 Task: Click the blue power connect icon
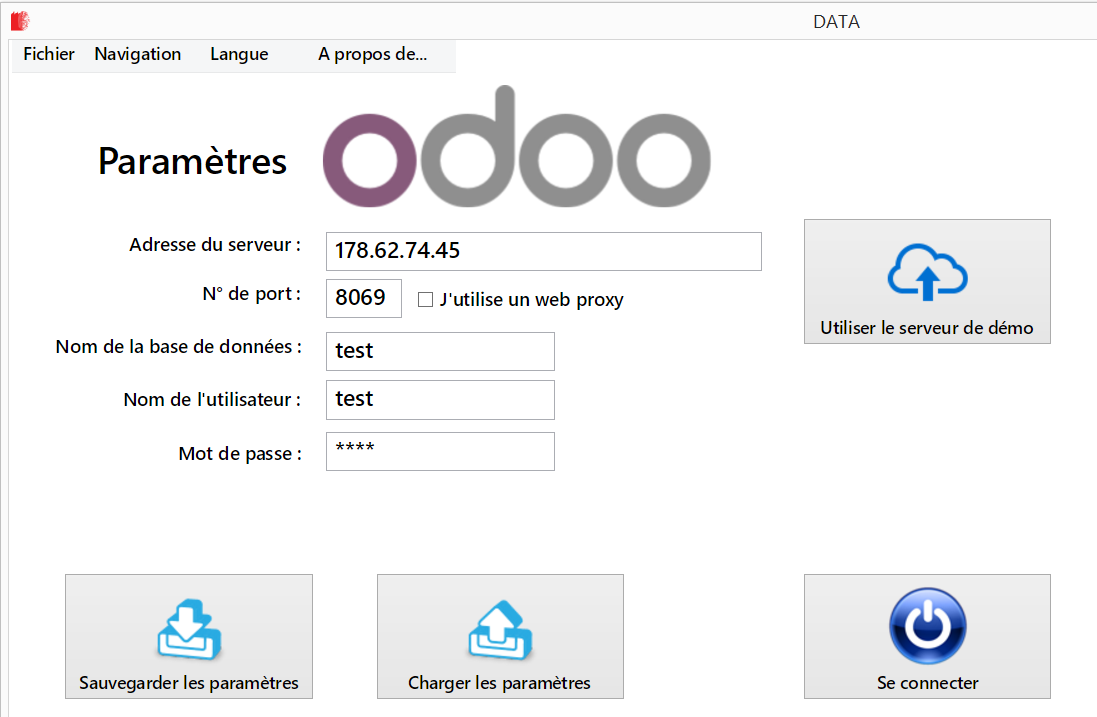point(928,625)
